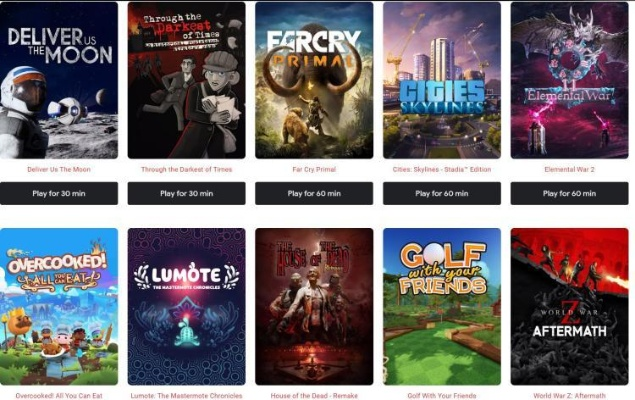Viewport: 635px width, 400px height.
Task: Select the Golf With Your Friends cover
Action: tap(442, 306)
